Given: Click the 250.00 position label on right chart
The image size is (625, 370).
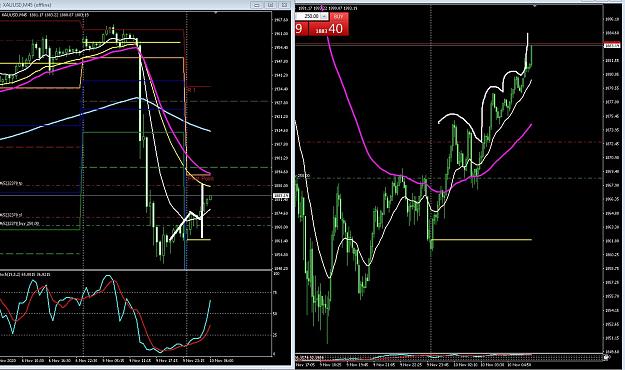Looking at the screenshot, I should (x=303, y=176).
